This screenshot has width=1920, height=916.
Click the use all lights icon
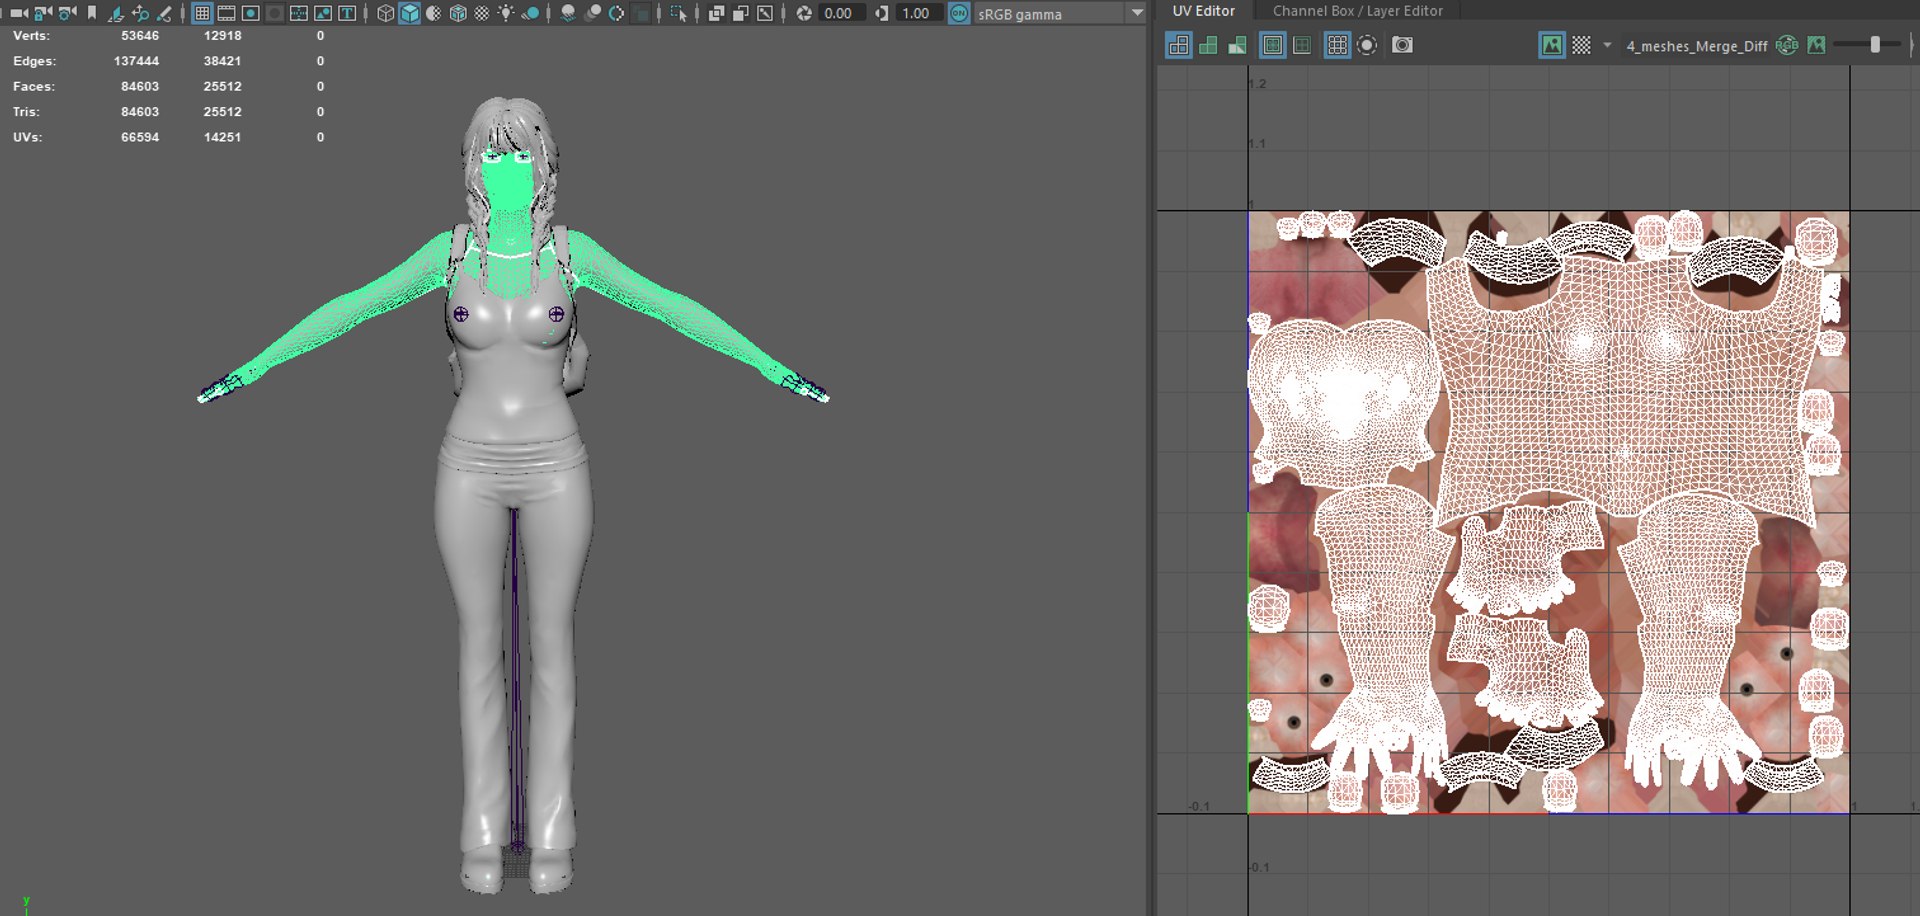coord(506,13)
